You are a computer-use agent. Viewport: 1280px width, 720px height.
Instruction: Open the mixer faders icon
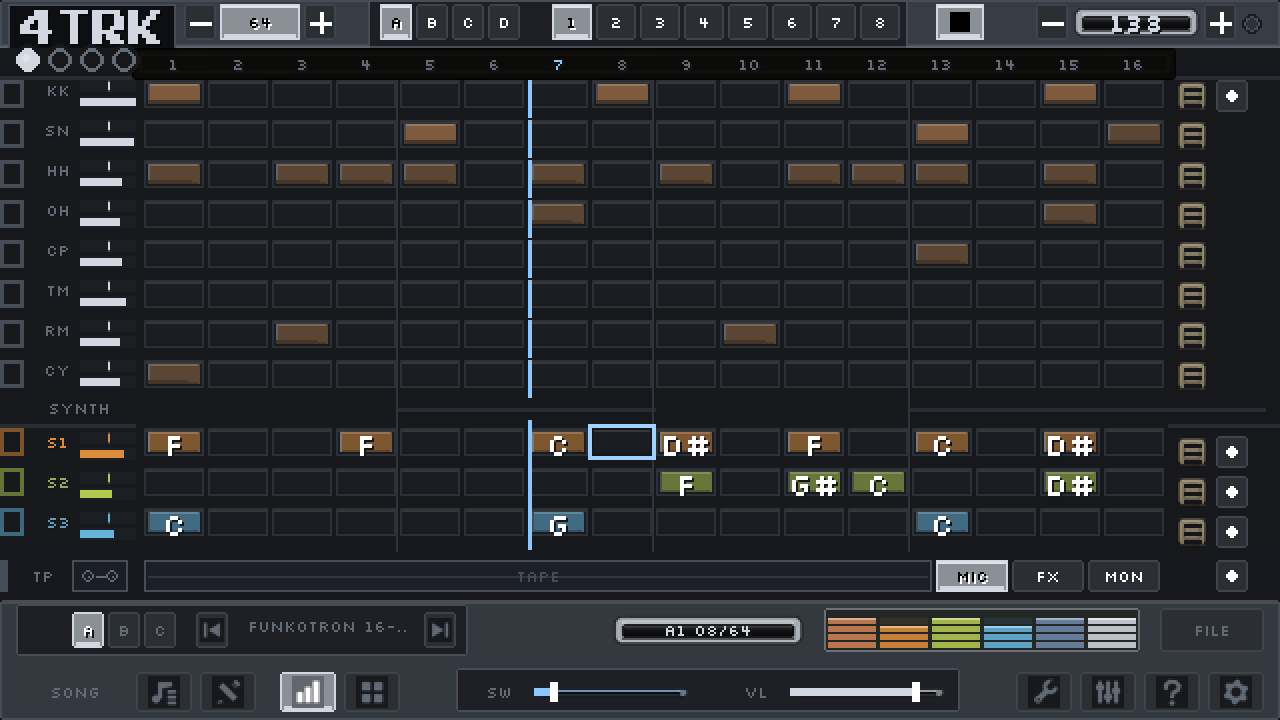tap(1108, 691)
